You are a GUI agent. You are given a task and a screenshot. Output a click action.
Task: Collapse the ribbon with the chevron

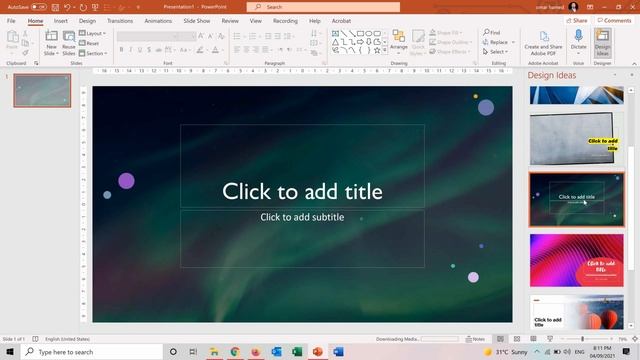coord(634,64)
